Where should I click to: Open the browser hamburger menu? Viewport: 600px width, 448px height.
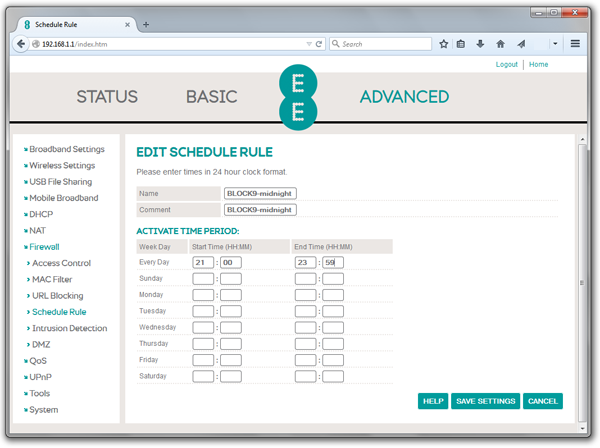575,44
